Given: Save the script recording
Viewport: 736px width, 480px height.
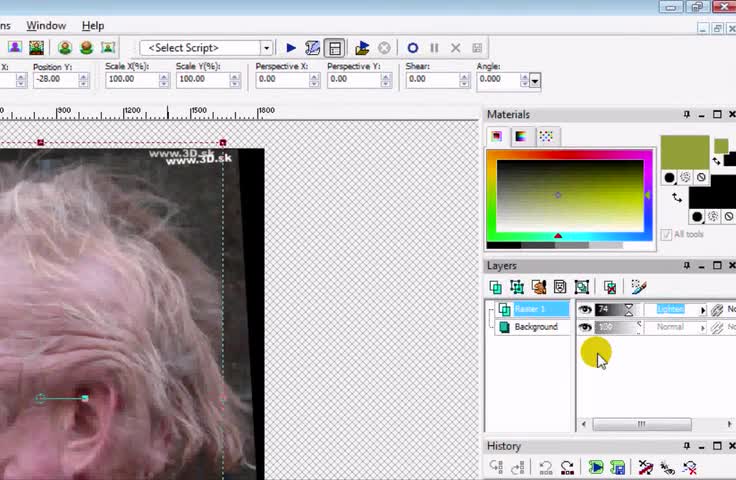Looking at the screenshot, I should 477,48.
